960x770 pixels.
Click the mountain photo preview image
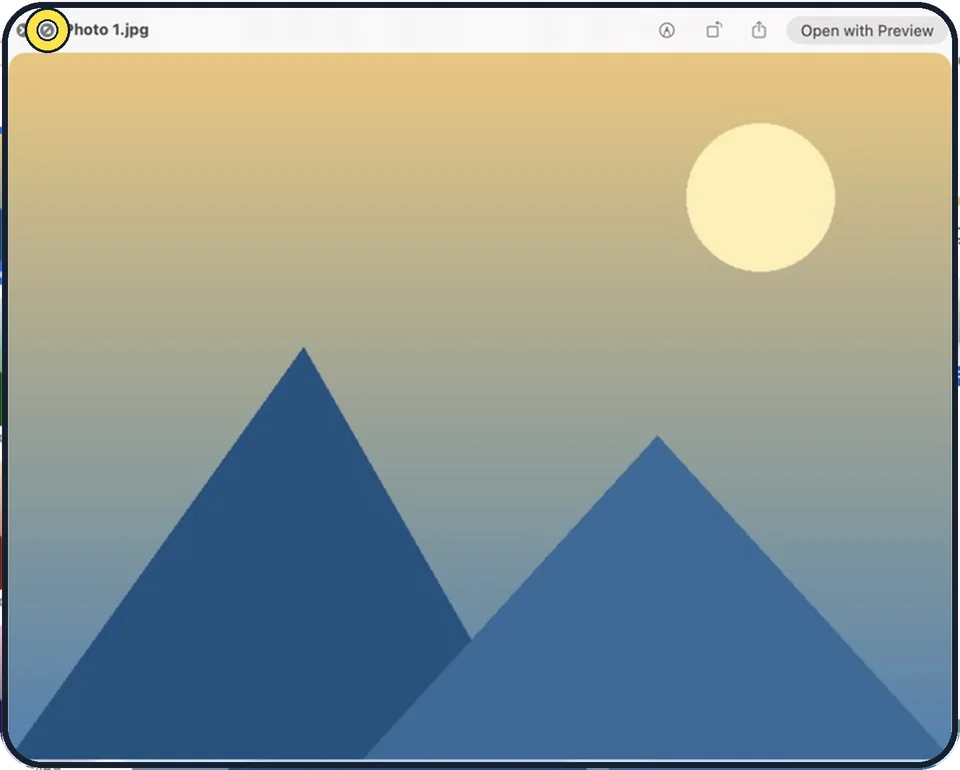coord(480,406)
